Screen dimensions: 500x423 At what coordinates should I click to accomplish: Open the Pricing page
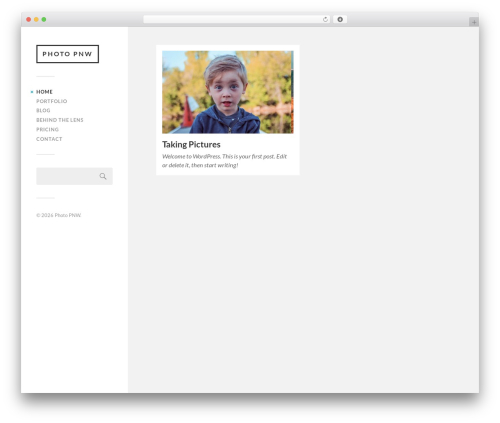(x=47, y=129)
